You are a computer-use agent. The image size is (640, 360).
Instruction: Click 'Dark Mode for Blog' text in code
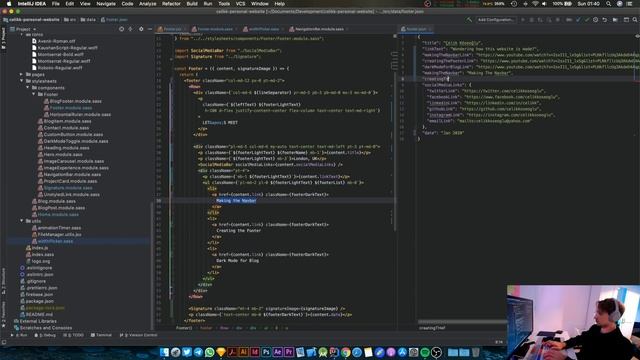(x=237, y=260)
